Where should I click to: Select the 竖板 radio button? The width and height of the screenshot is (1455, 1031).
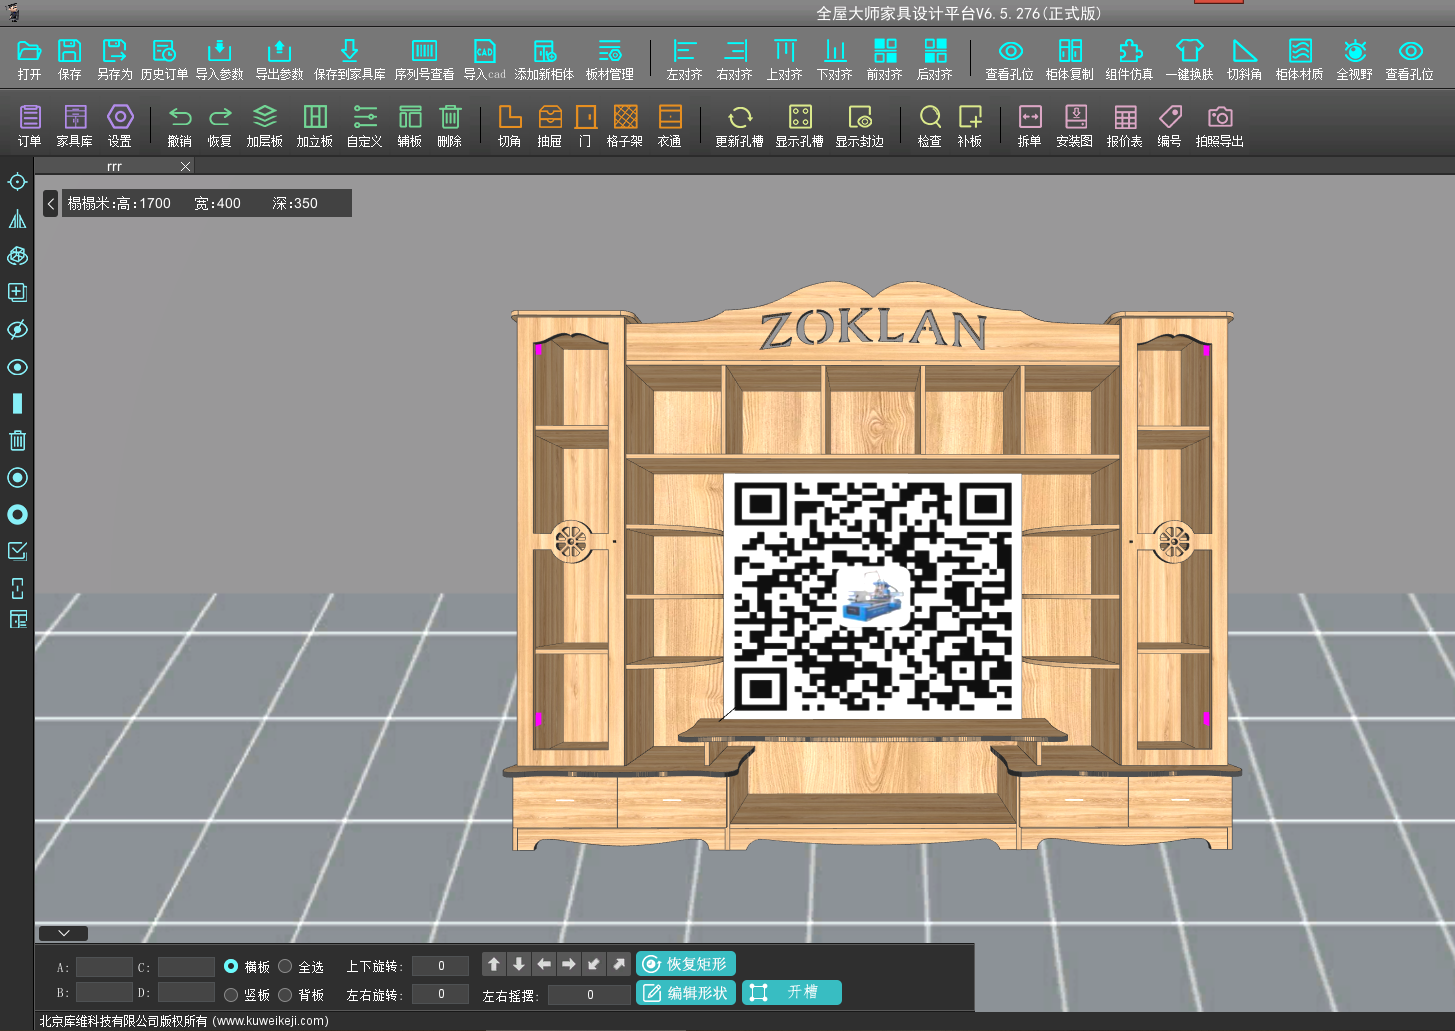tap(231, 995)
